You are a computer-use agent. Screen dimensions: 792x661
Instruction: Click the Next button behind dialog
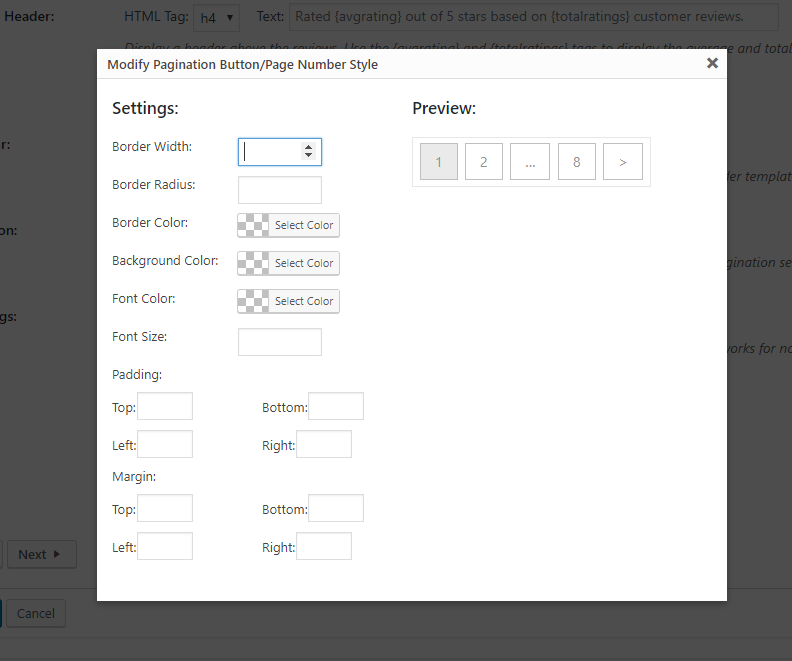[x=42, y=554]
